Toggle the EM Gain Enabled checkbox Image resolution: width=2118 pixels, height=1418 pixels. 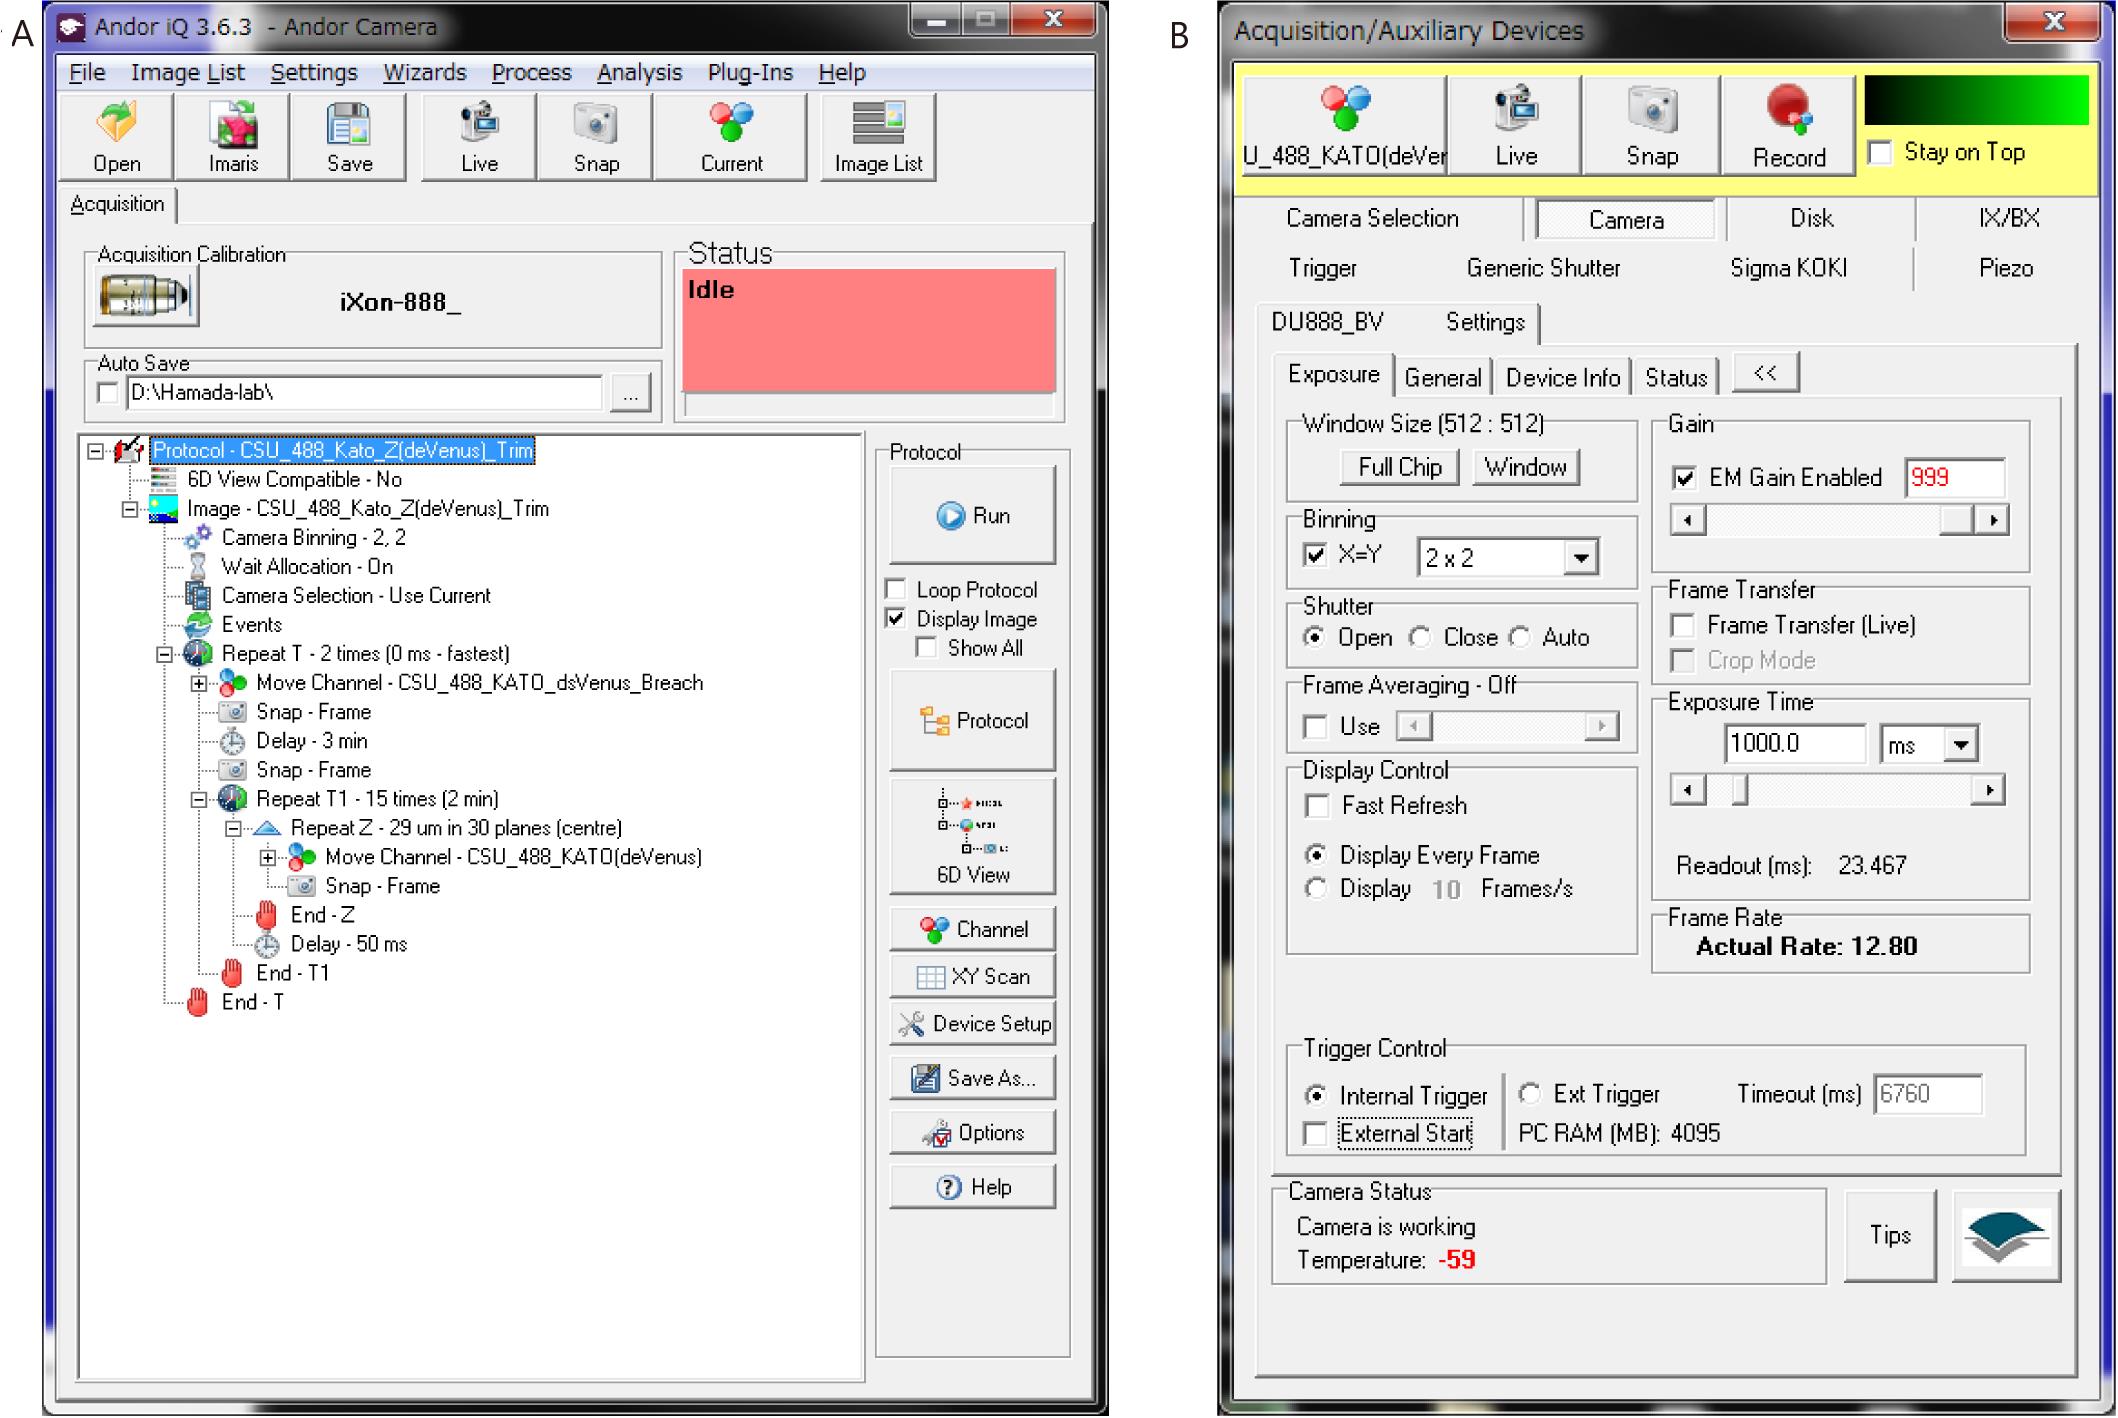[x=1684, y=478]
